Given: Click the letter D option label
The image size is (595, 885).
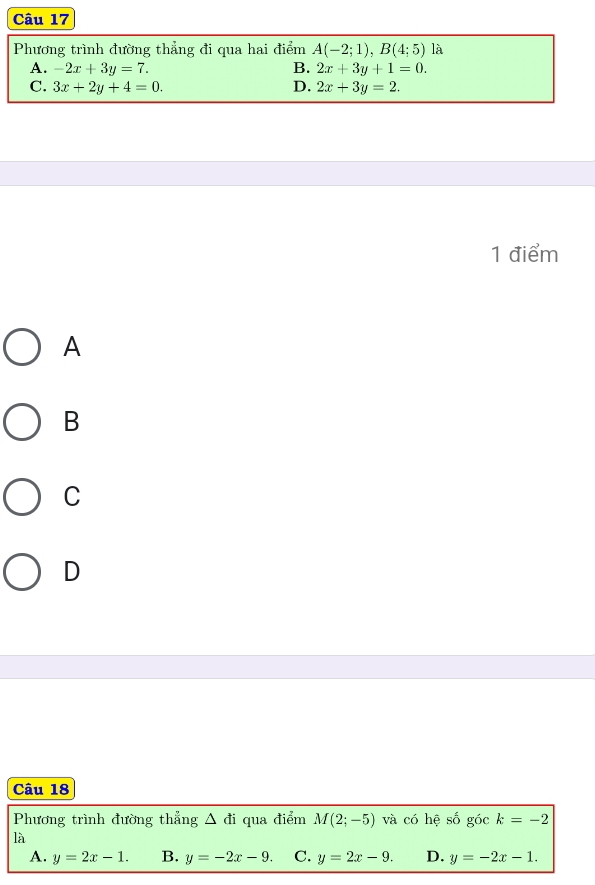Looking at the screenshot, I should tap(72, 571).
